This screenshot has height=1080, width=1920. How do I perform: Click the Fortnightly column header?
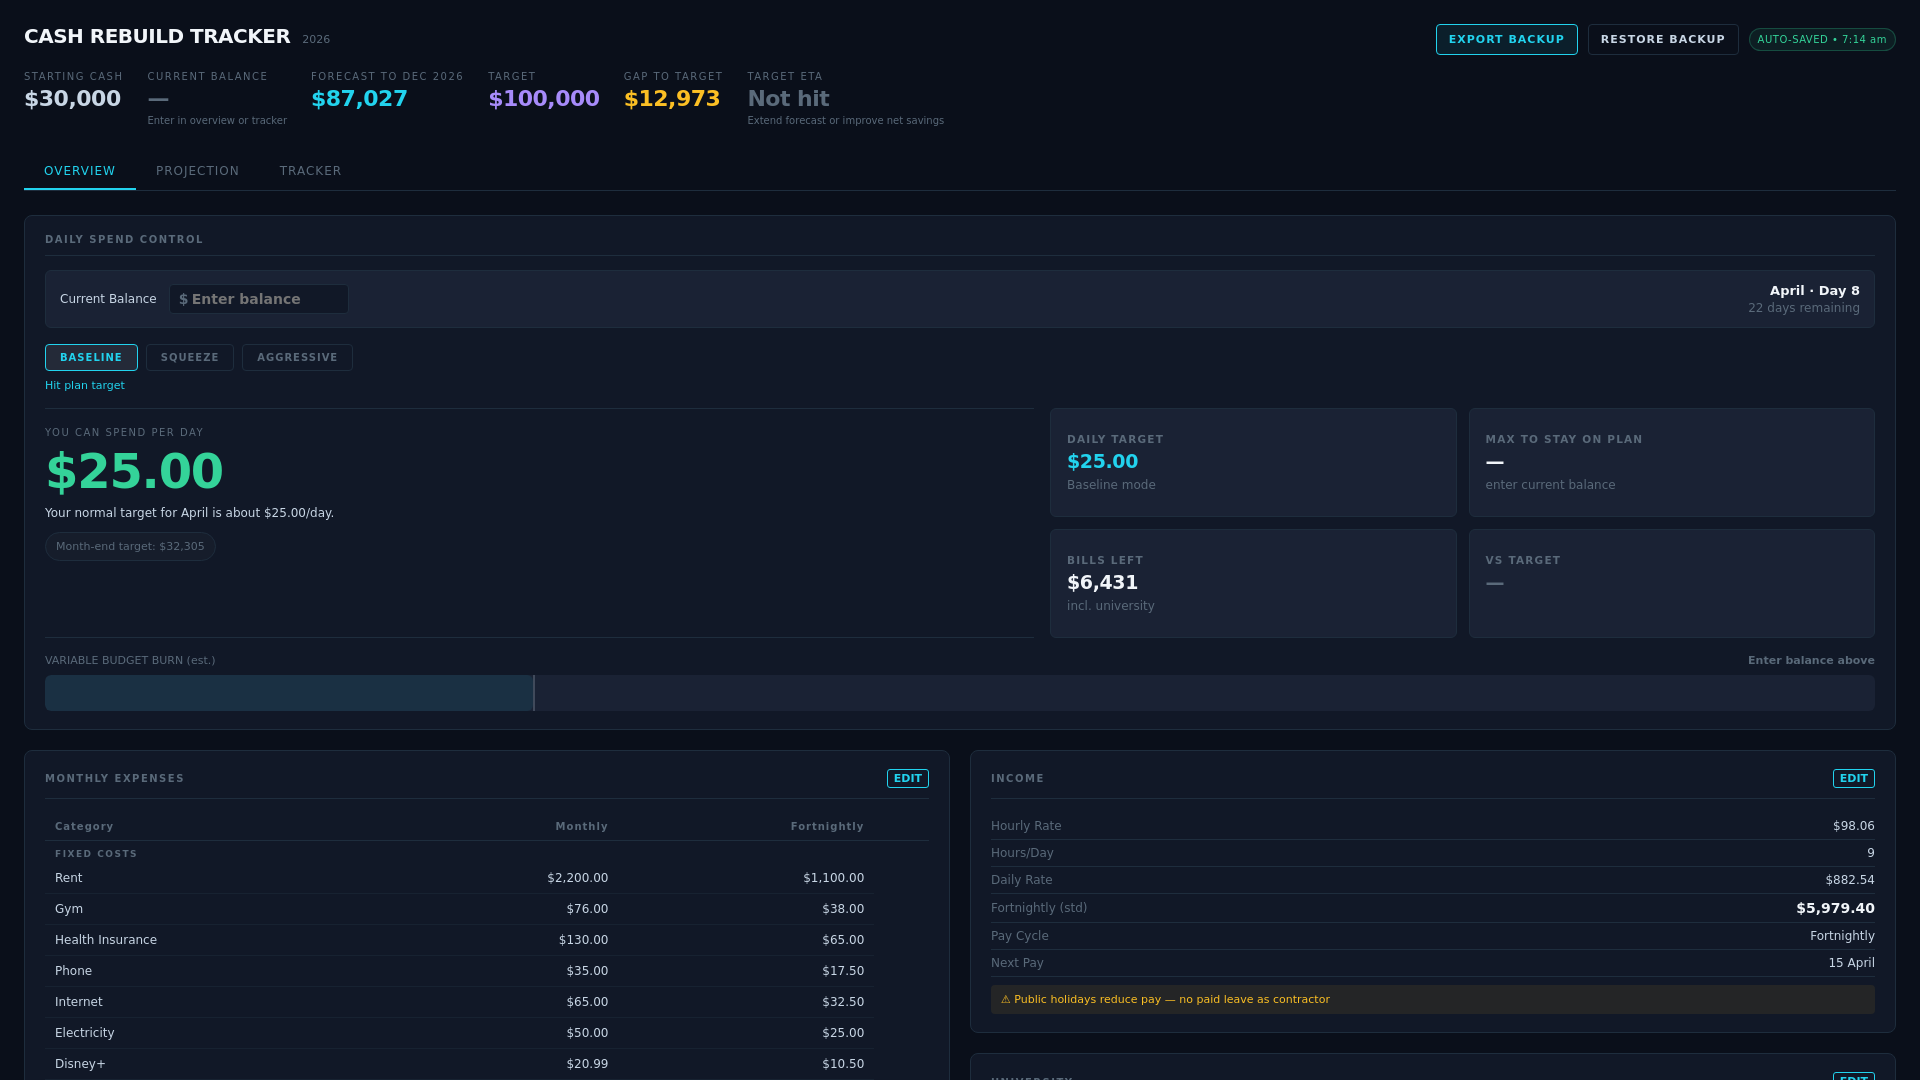pos(827,827)
